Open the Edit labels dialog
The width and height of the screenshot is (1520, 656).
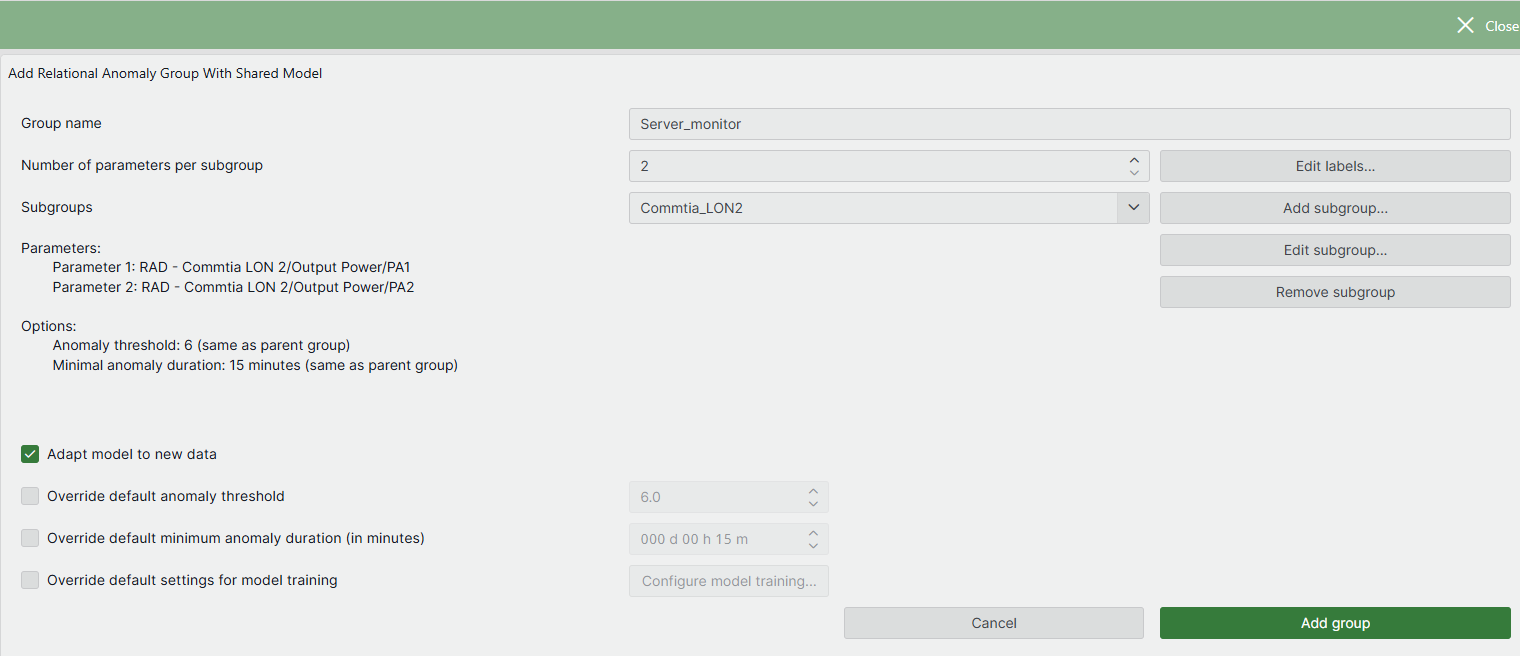[x=1335, y=165]
